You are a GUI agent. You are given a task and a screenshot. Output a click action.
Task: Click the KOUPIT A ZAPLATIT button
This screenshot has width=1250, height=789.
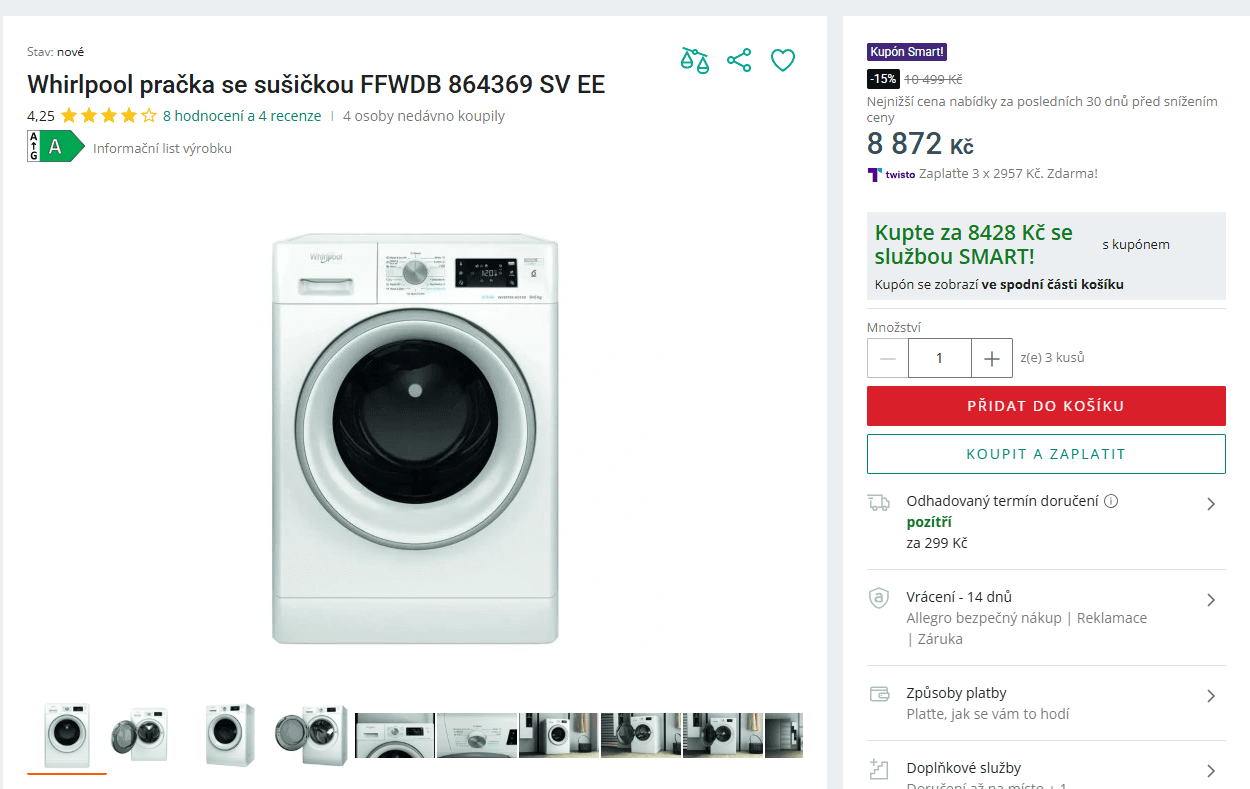point(1046,454)
